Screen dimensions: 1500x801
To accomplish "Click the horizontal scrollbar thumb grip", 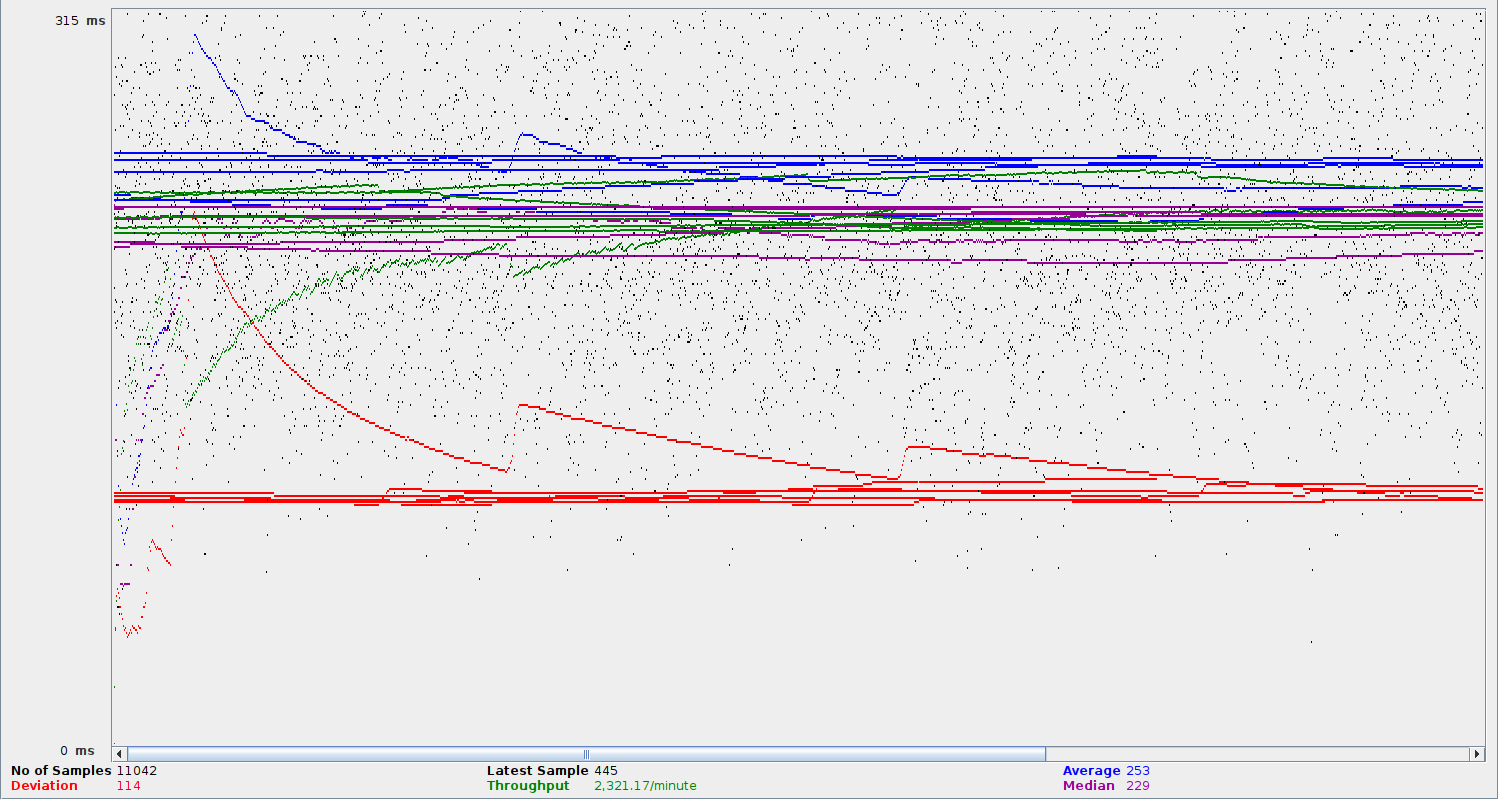I will (x=586, y=754).
